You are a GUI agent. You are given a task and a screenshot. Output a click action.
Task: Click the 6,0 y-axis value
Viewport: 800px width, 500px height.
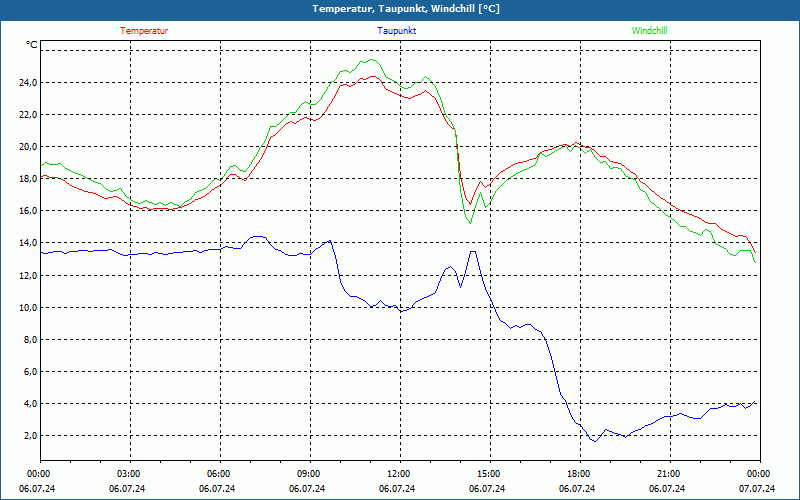pyautogui.click(x=30, y=372)
